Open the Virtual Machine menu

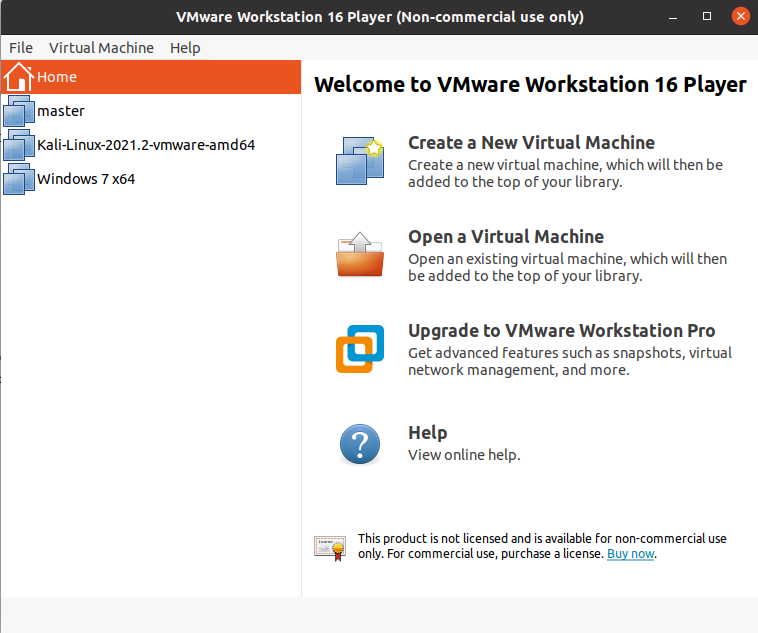(101, 48)
